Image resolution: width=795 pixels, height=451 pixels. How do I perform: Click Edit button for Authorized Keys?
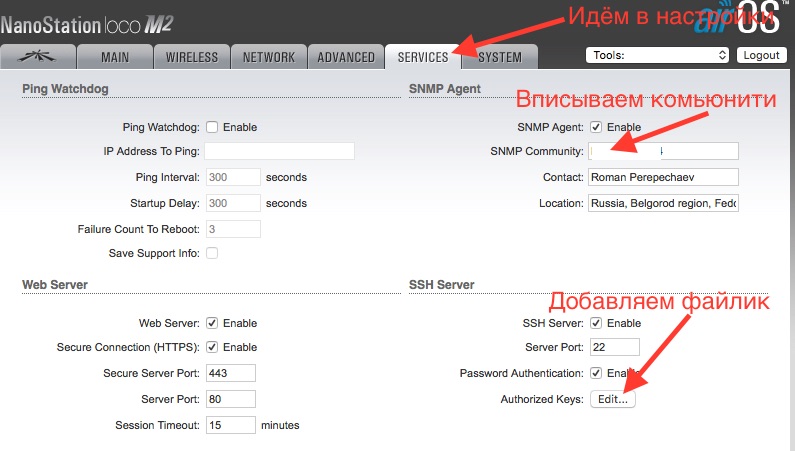[x=612, y=399]
